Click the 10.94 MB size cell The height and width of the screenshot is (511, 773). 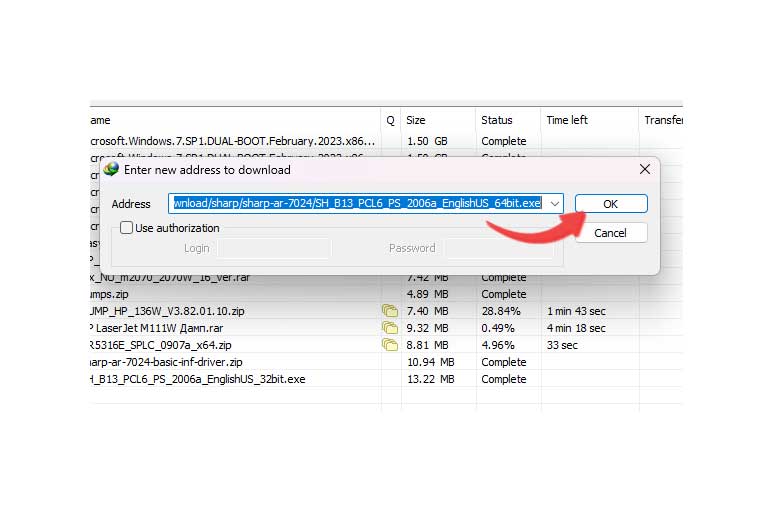tap(430, 362)
